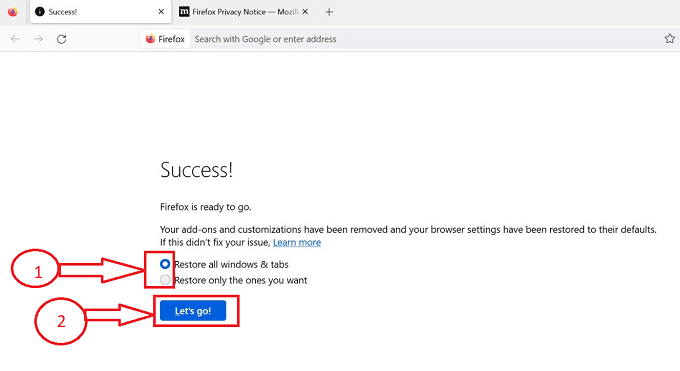Viewport: 680px width, 371px height.
Task: Click the Firefox identity icon in the address bar
Action: (x=165, y=39)
